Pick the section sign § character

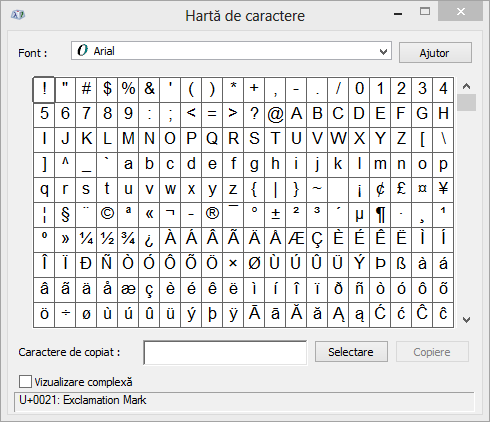(65, 215)
